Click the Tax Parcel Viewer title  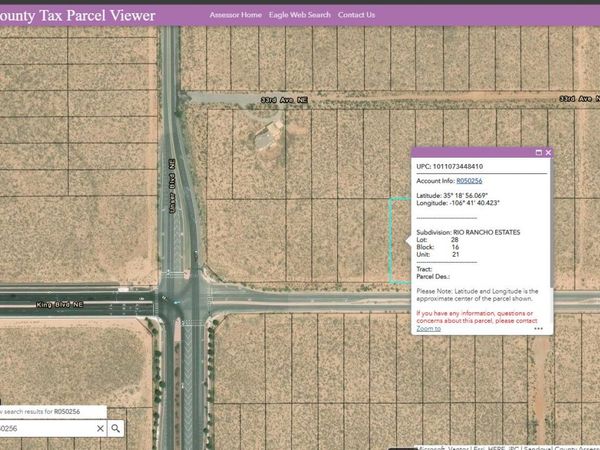tap(78, 15)
